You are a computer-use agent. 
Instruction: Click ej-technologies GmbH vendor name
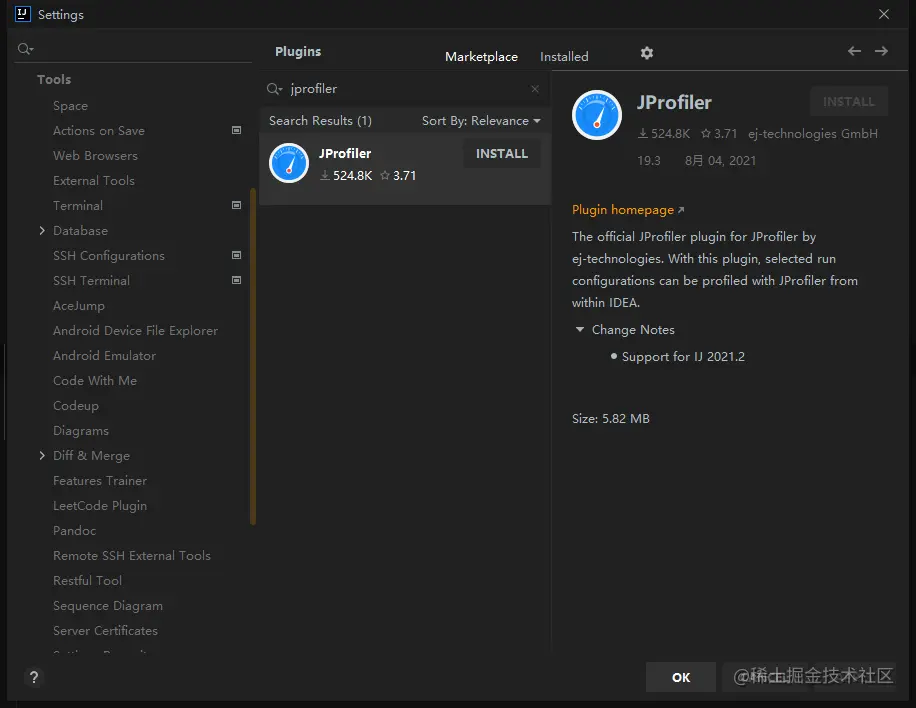(813, 134)
